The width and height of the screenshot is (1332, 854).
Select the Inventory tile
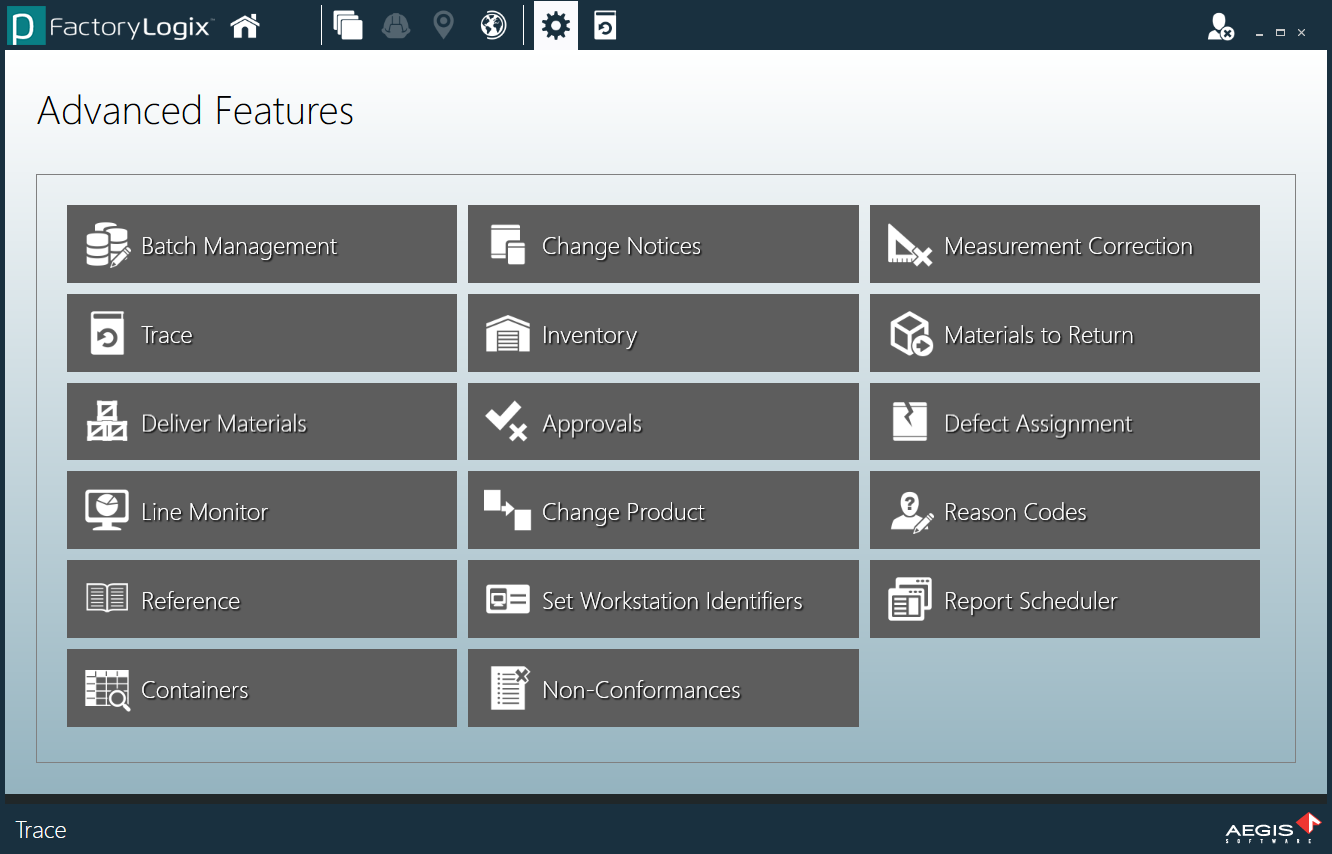(x=662, y=333)
